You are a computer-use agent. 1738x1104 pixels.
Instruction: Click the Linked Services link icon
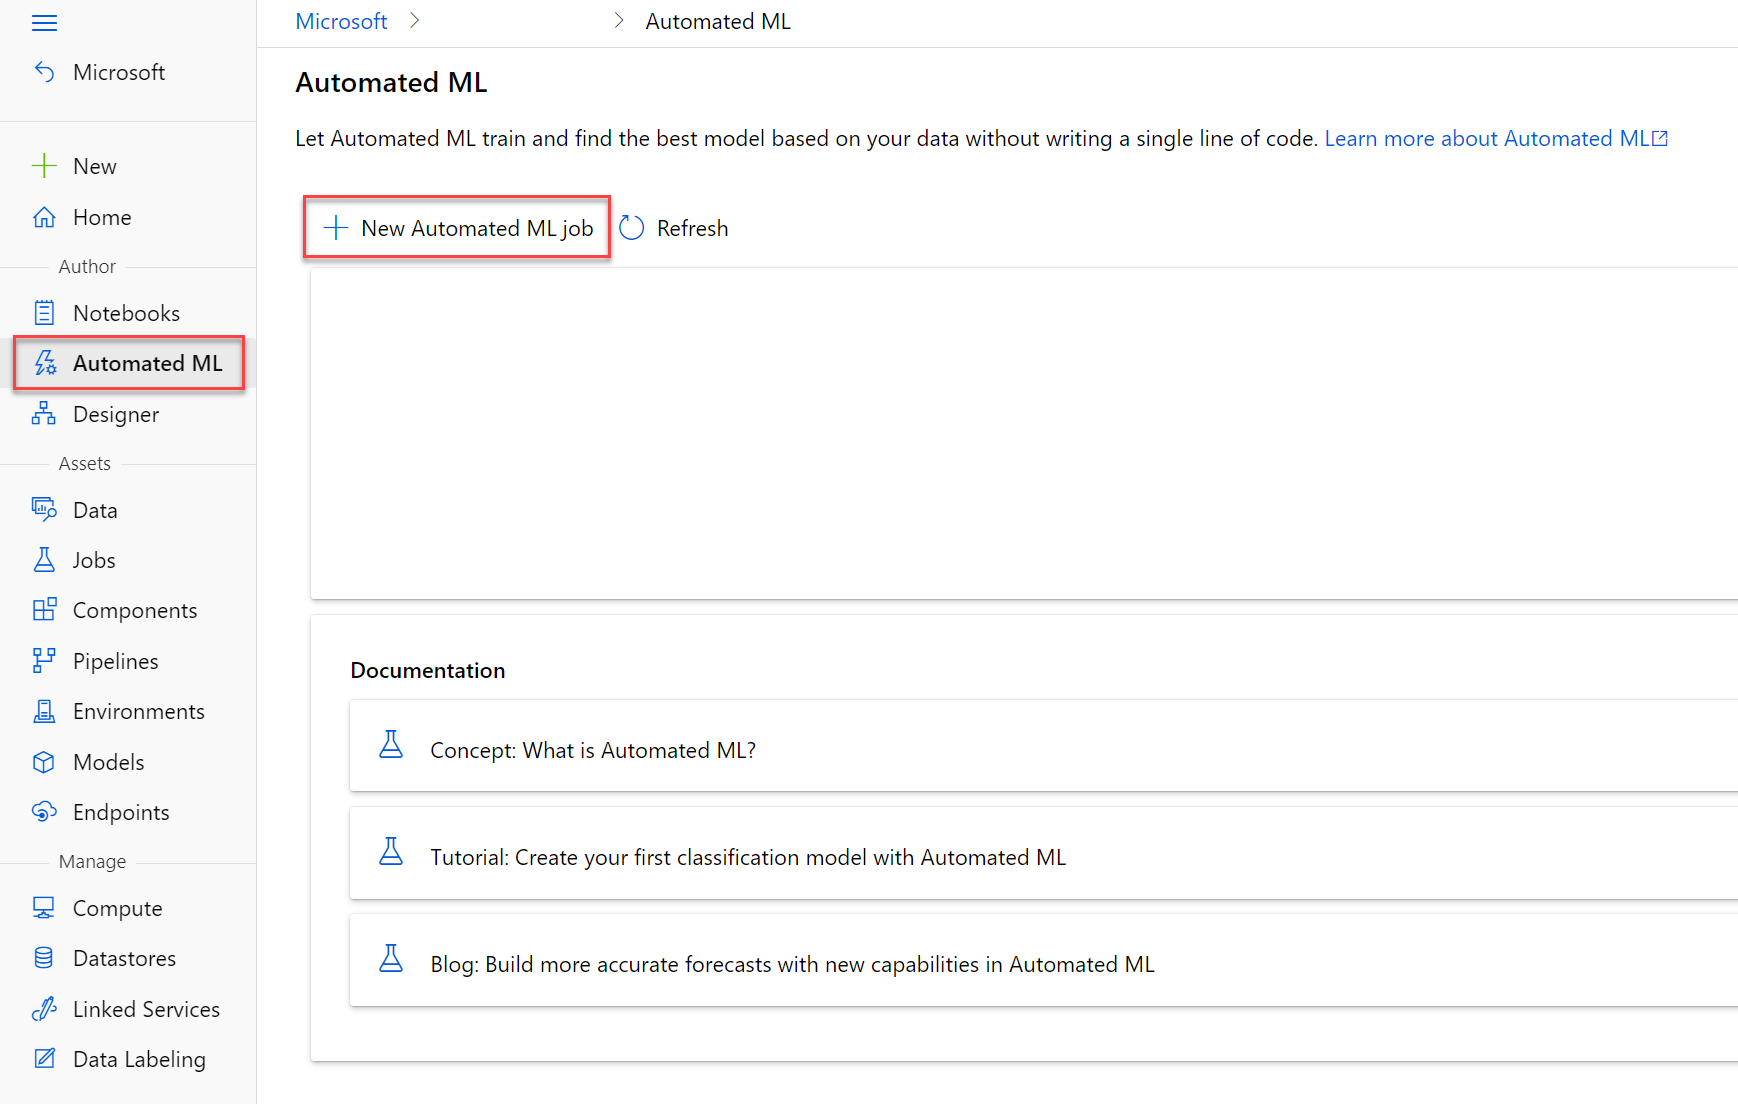point(44,1009)
